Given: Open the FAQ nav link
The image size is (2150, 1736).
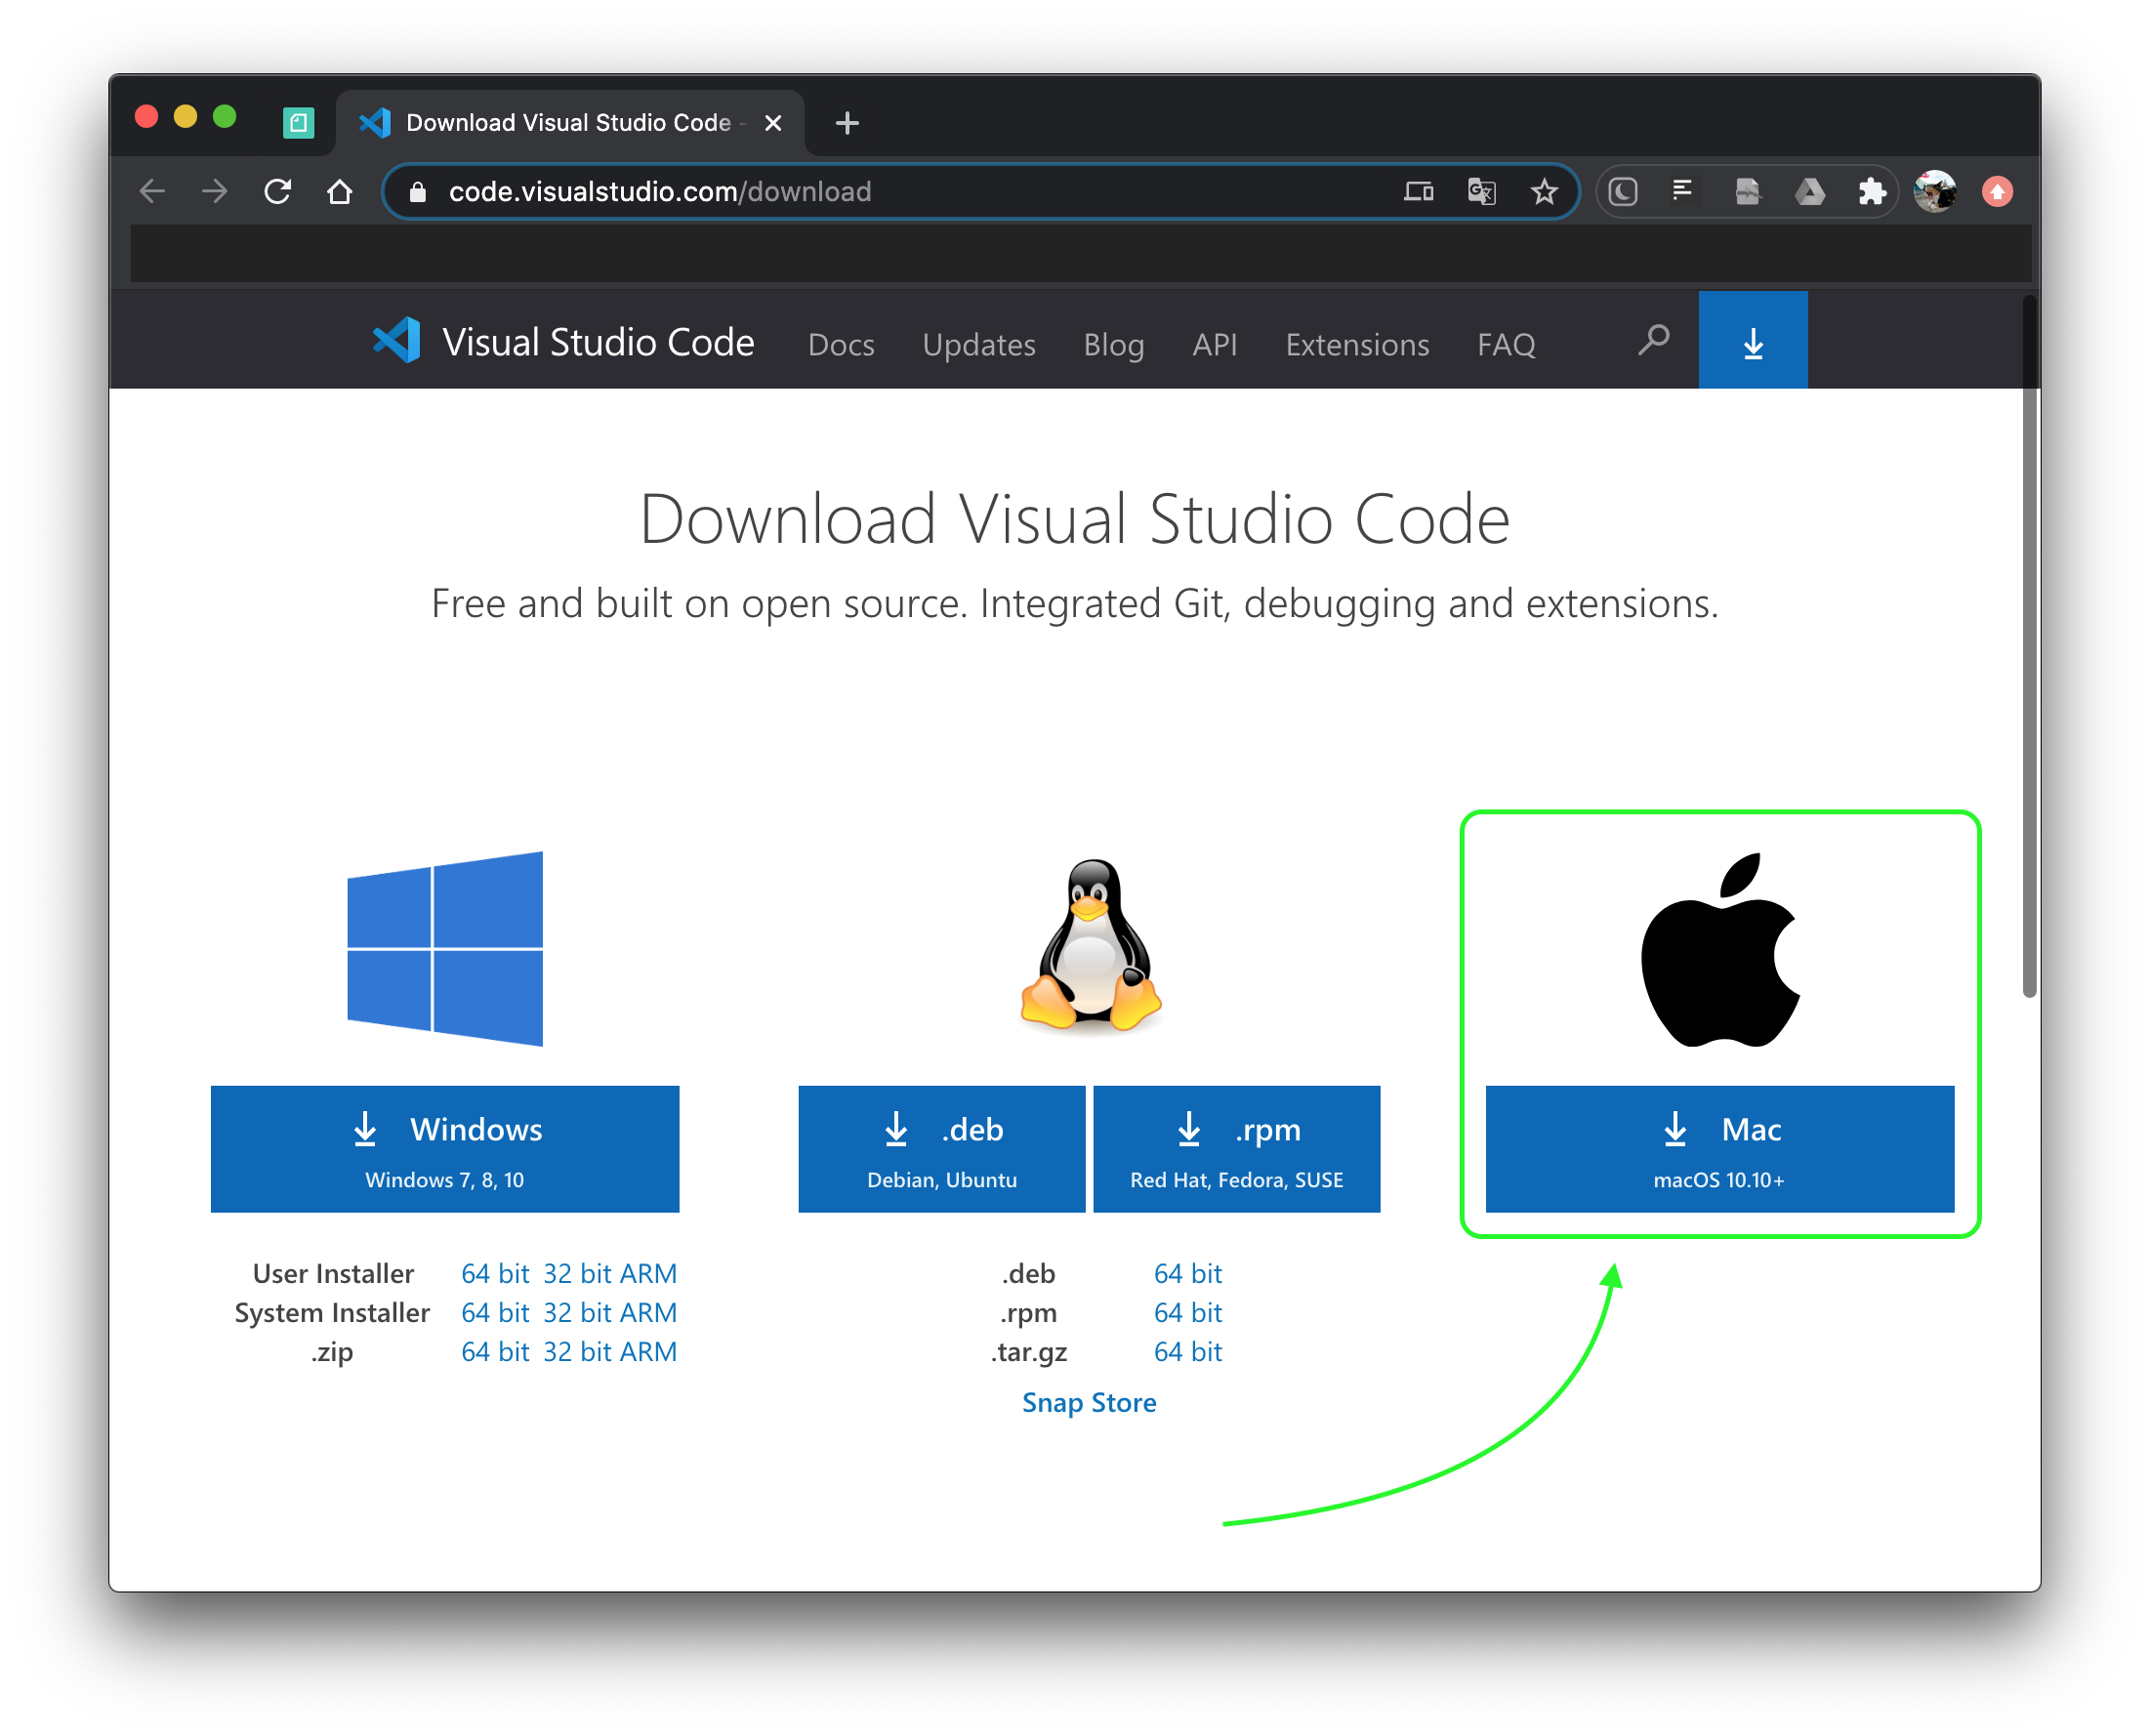Looking at the screenshot, I should click(x=1506, y=345).
